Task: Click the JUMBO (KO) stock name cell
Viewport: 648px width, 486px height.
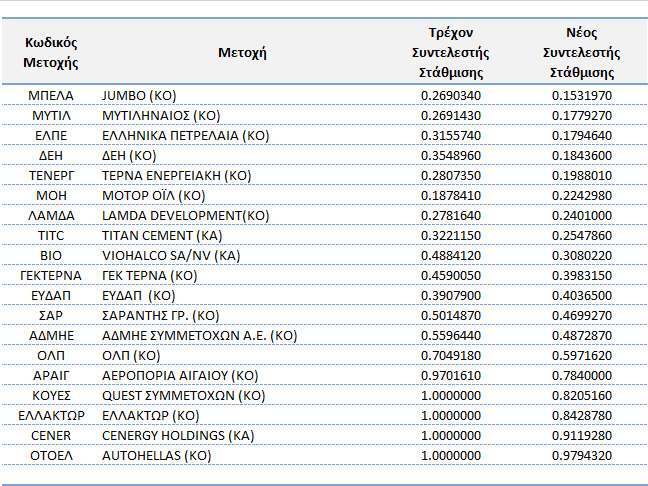Action: (139, 95)
